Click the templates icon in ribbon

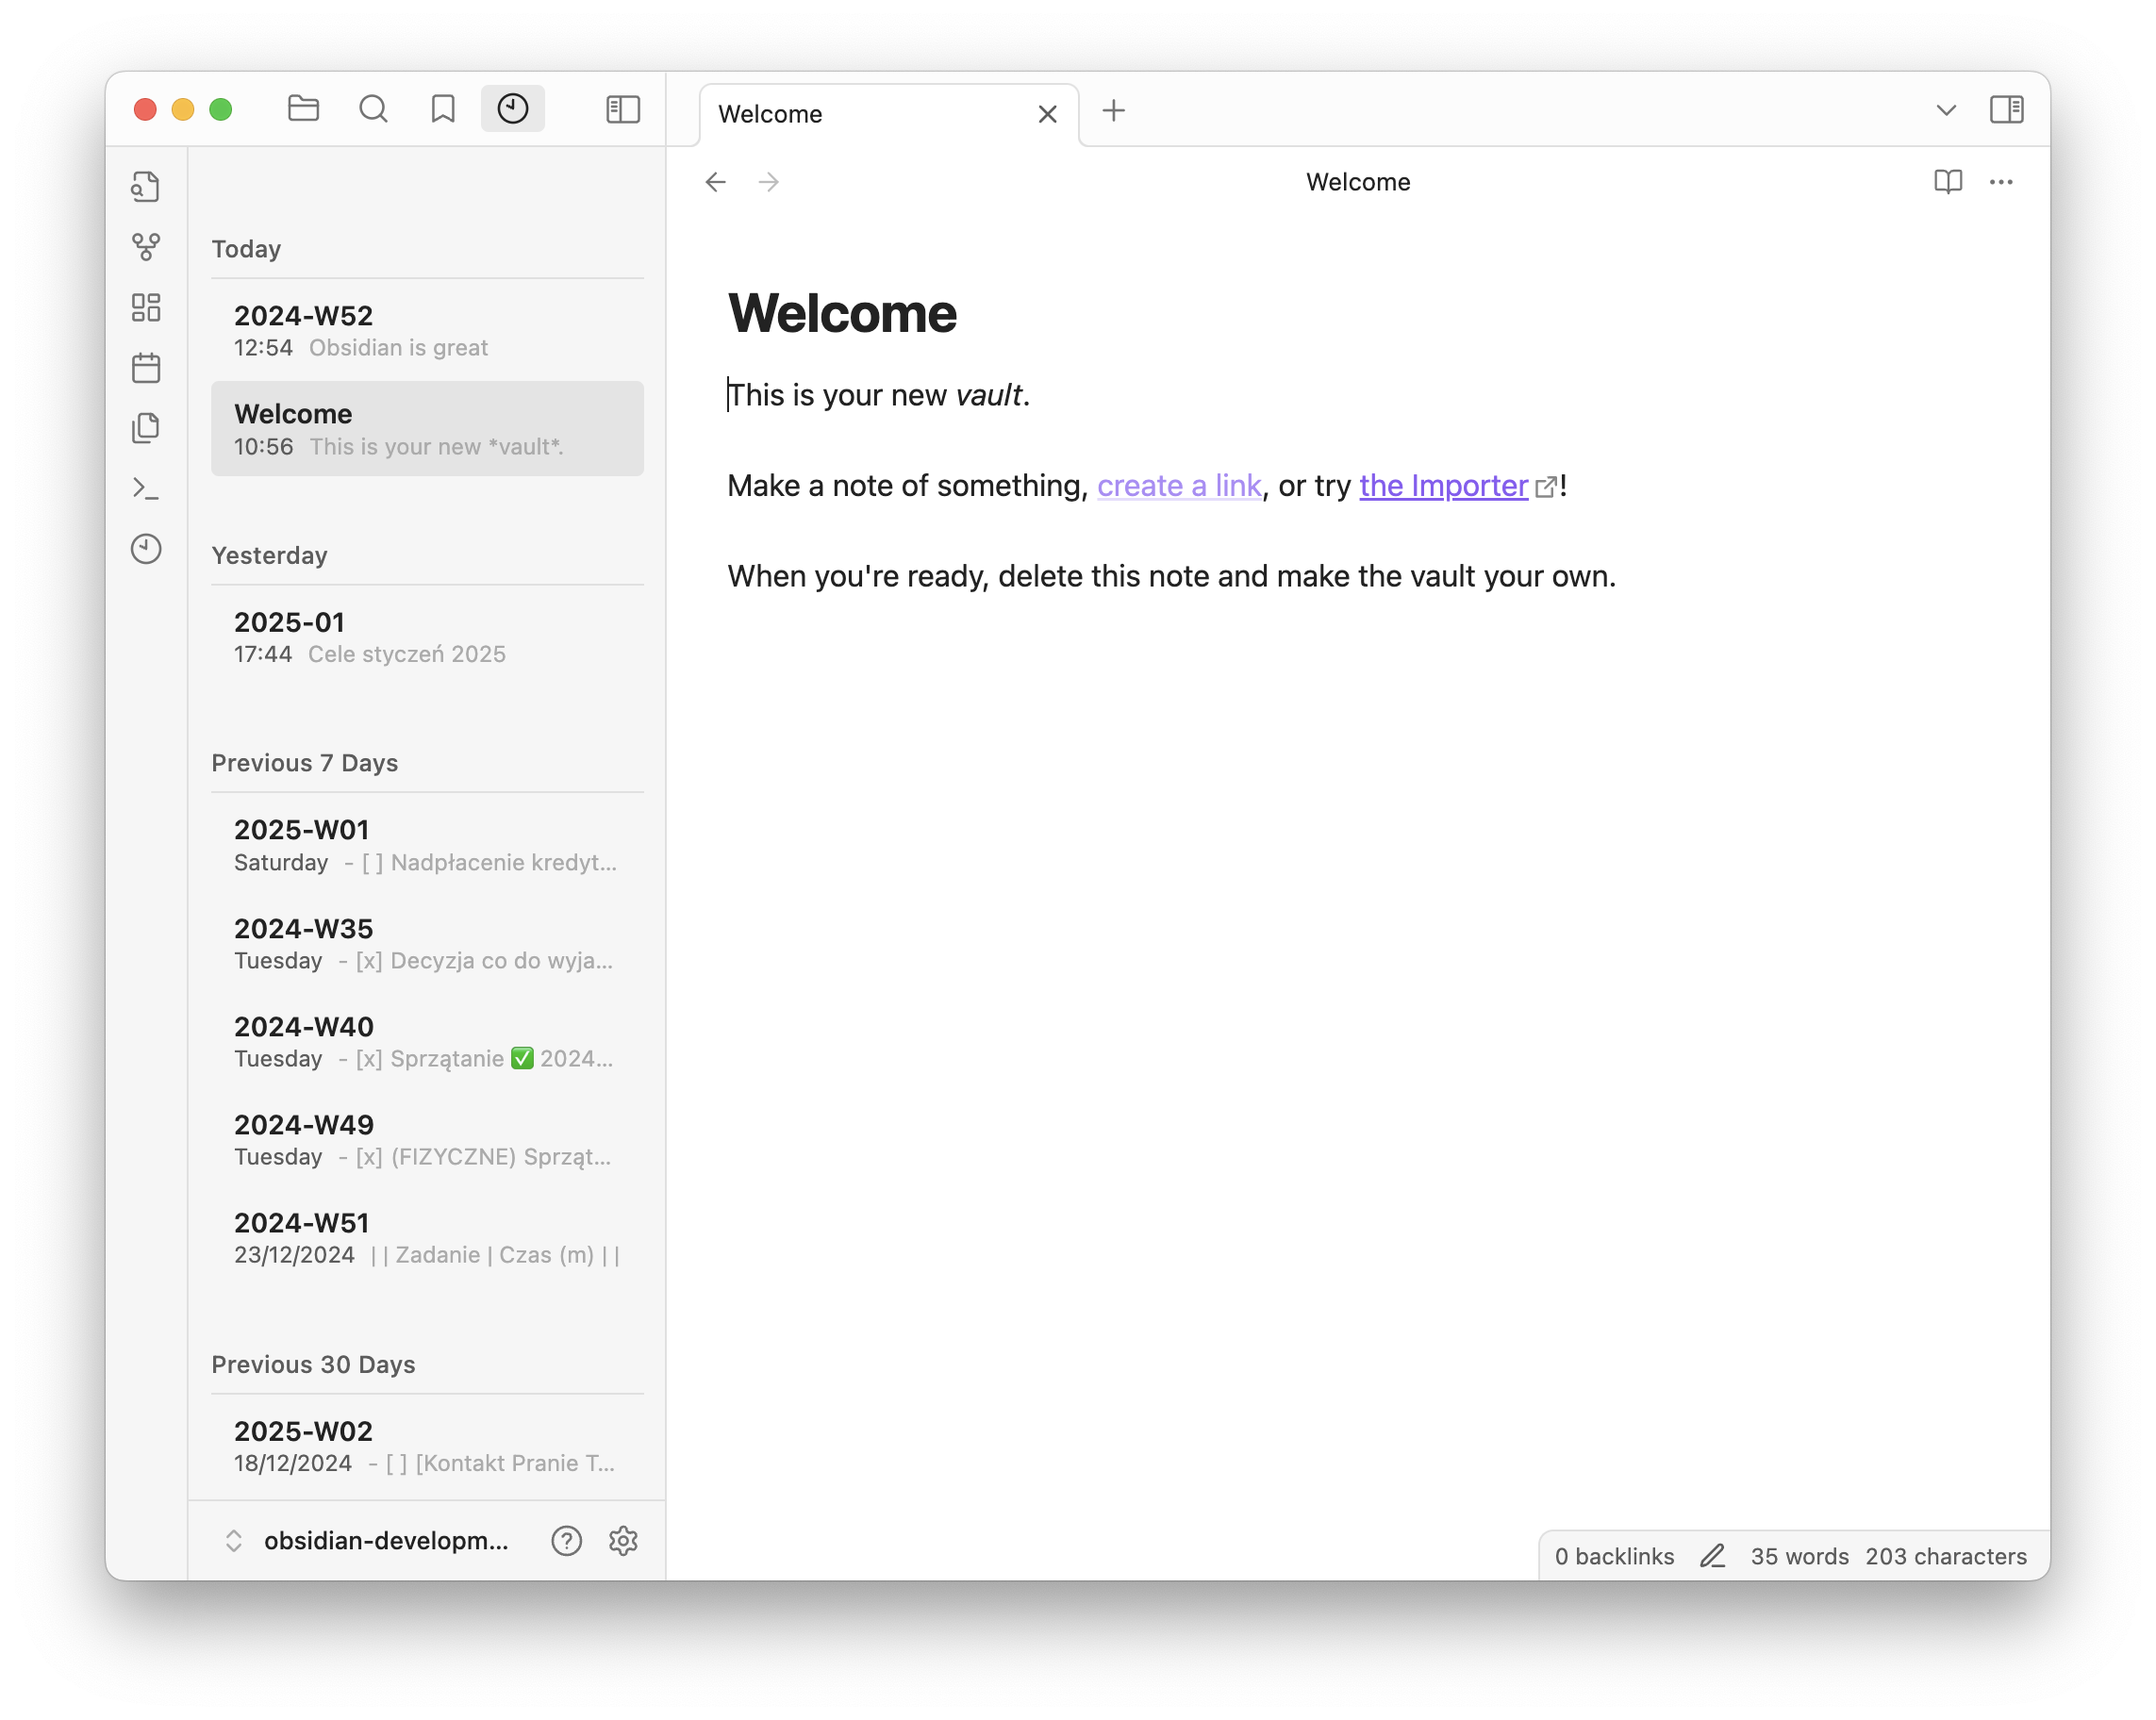pyautogui.click(x=146, y=428)
